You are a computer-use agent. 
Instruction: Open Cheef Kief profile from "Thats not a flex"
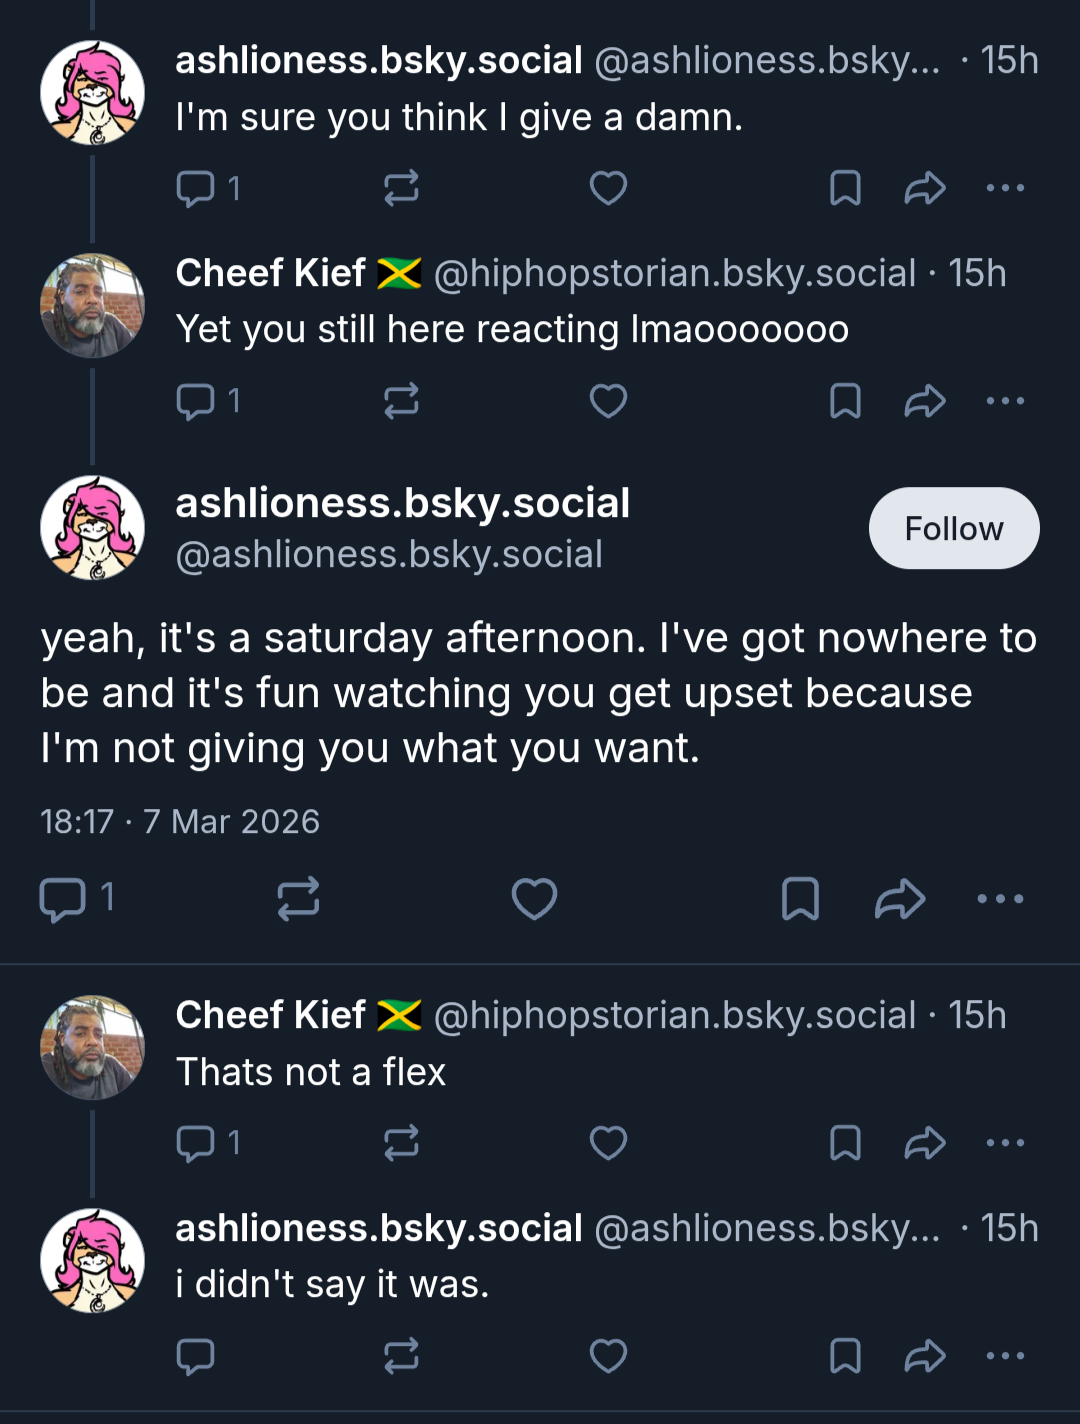270,1014
